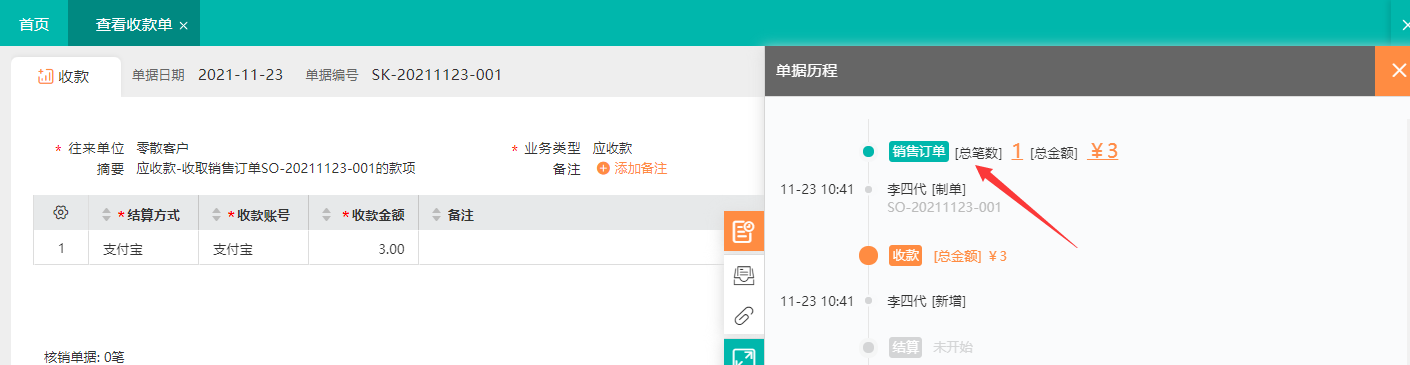Click the 销售订单 green tag

coord(918,151)
